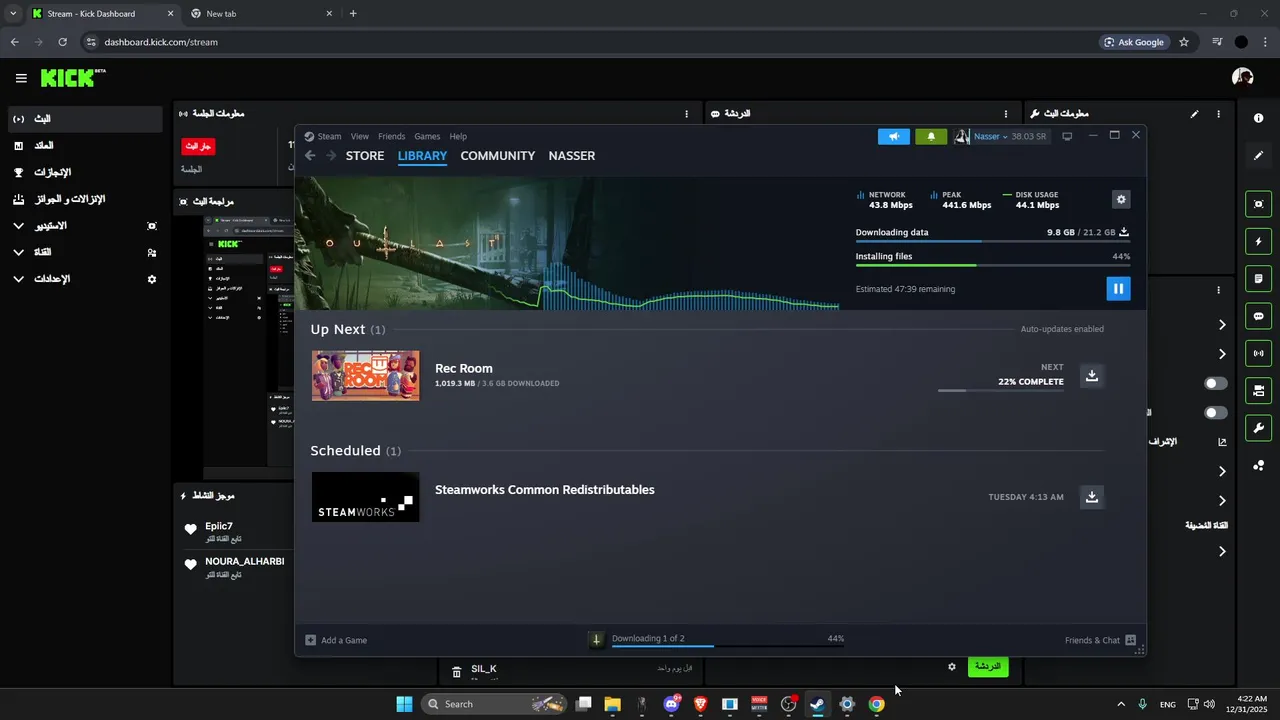Download Steamworks Common Redistributables now

1092,496
